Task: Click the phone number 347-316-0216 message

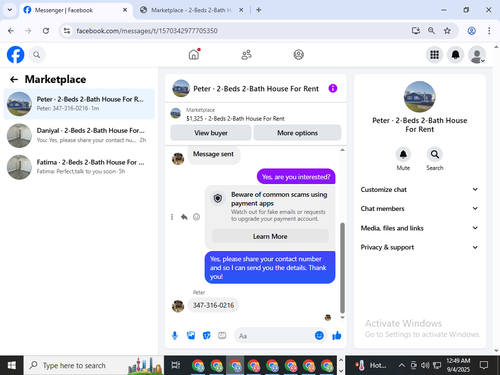Action: (213, 305)
